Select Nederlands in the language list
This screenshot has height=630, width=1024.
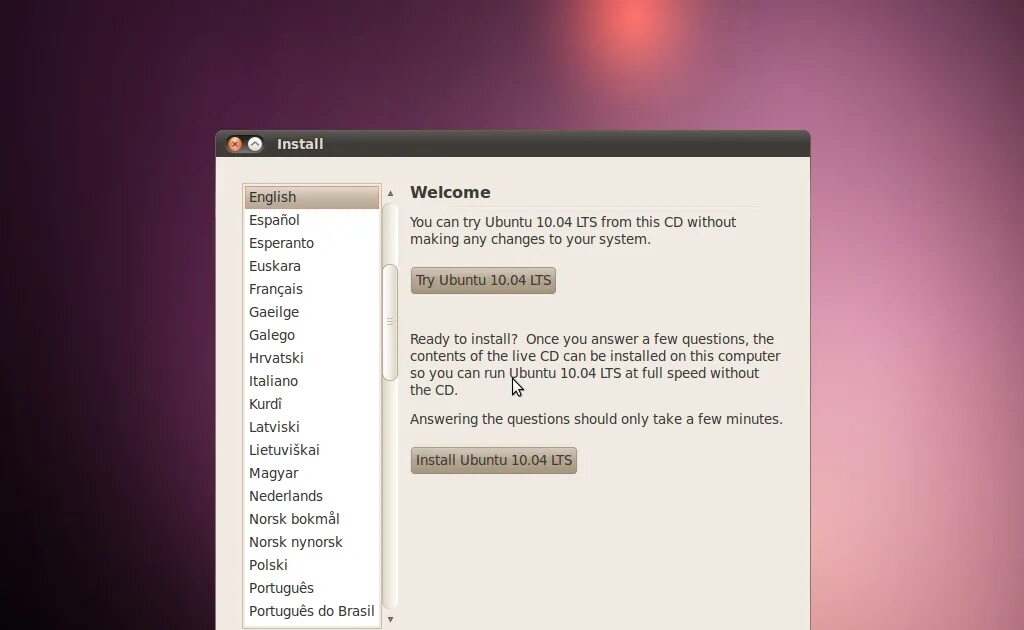click(x=312, y=496)
